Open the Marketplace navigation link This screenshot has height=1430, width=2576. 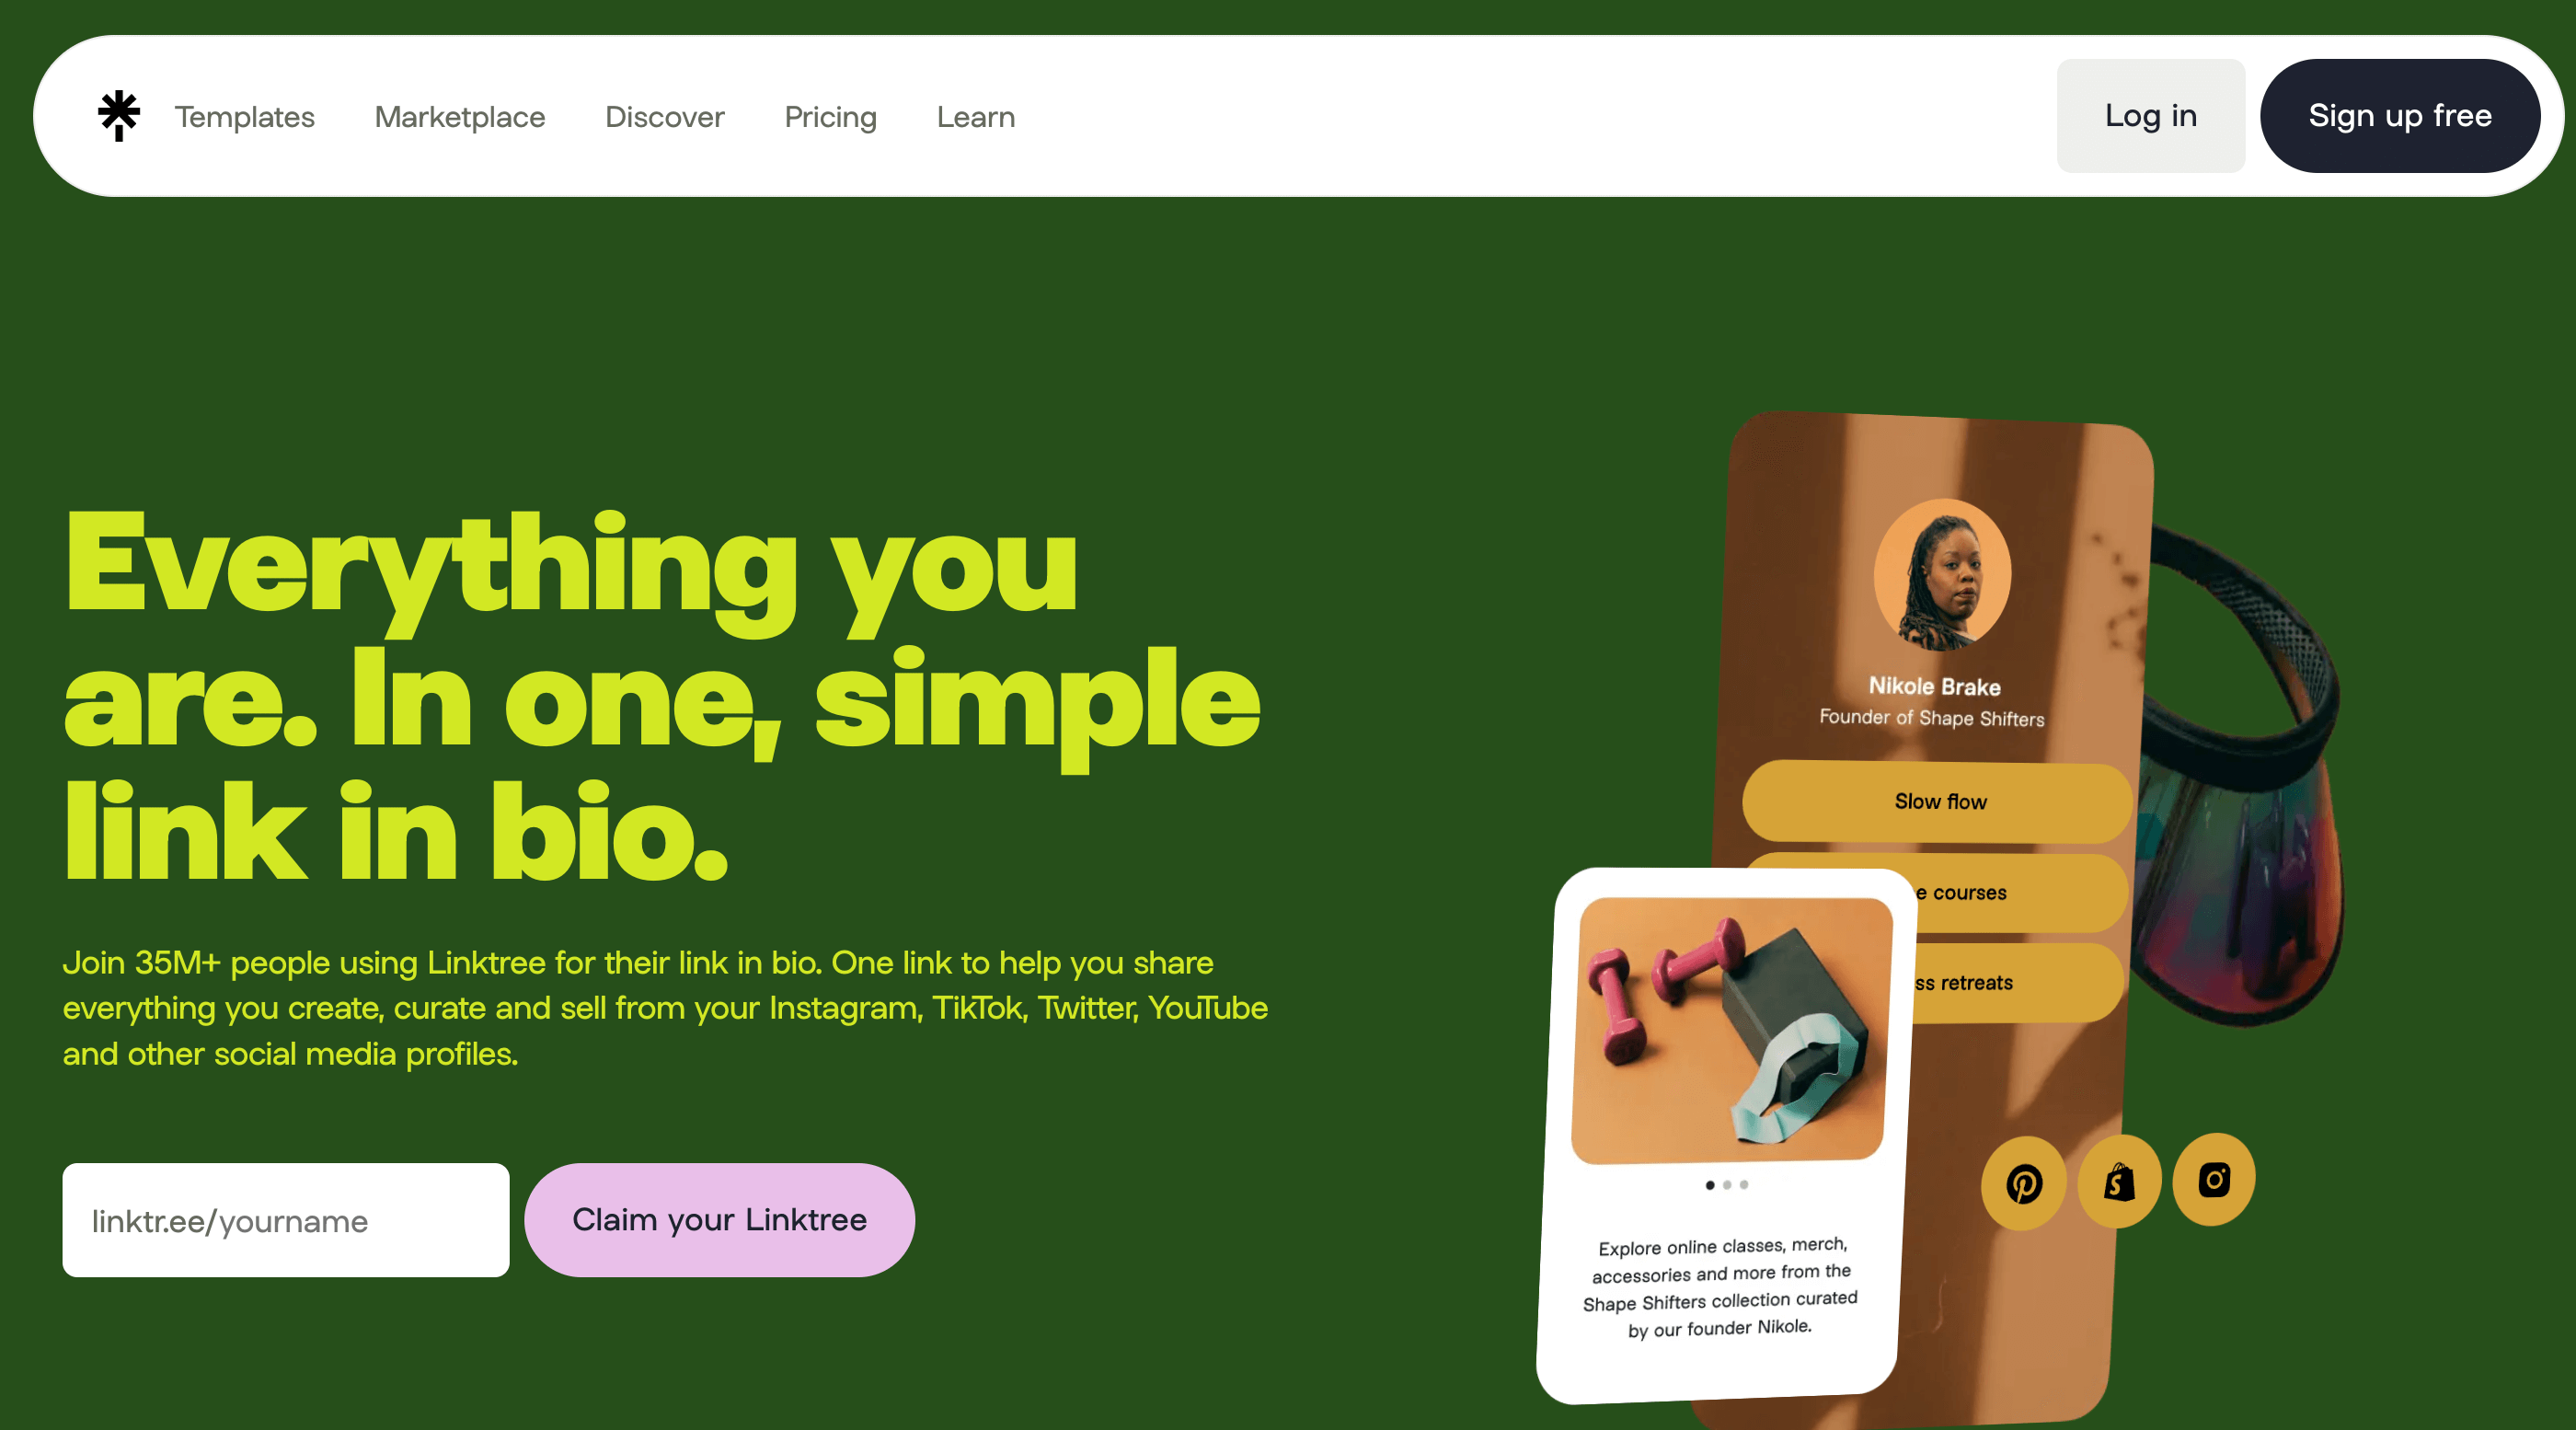click(x=460, y=116)
